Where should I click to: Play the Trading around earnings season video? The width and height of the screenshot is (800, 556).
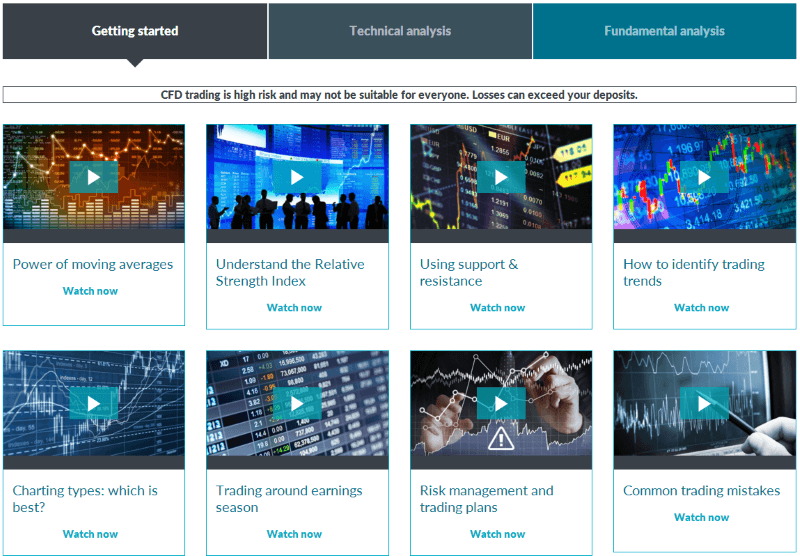pos(297,403)
